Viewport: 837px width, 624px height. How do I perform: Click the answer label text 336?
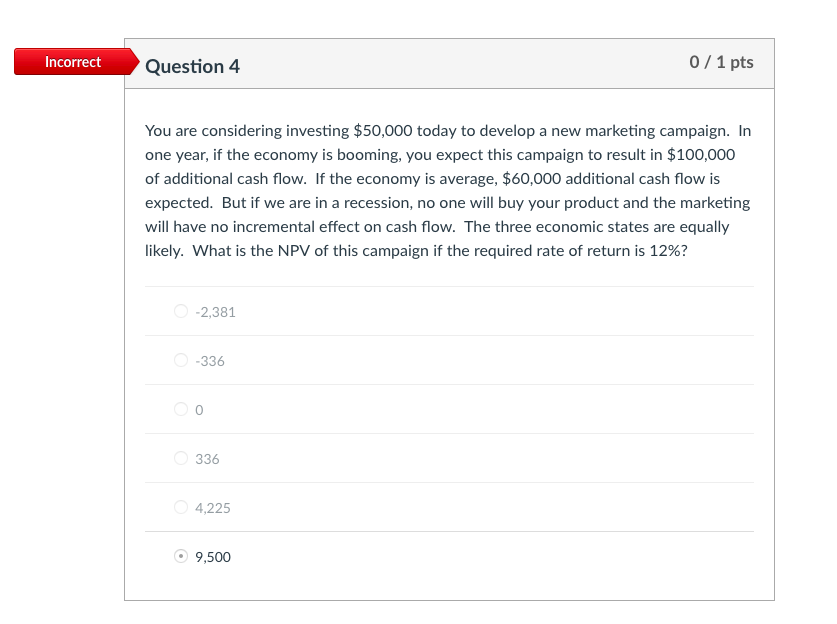[207, 458]
